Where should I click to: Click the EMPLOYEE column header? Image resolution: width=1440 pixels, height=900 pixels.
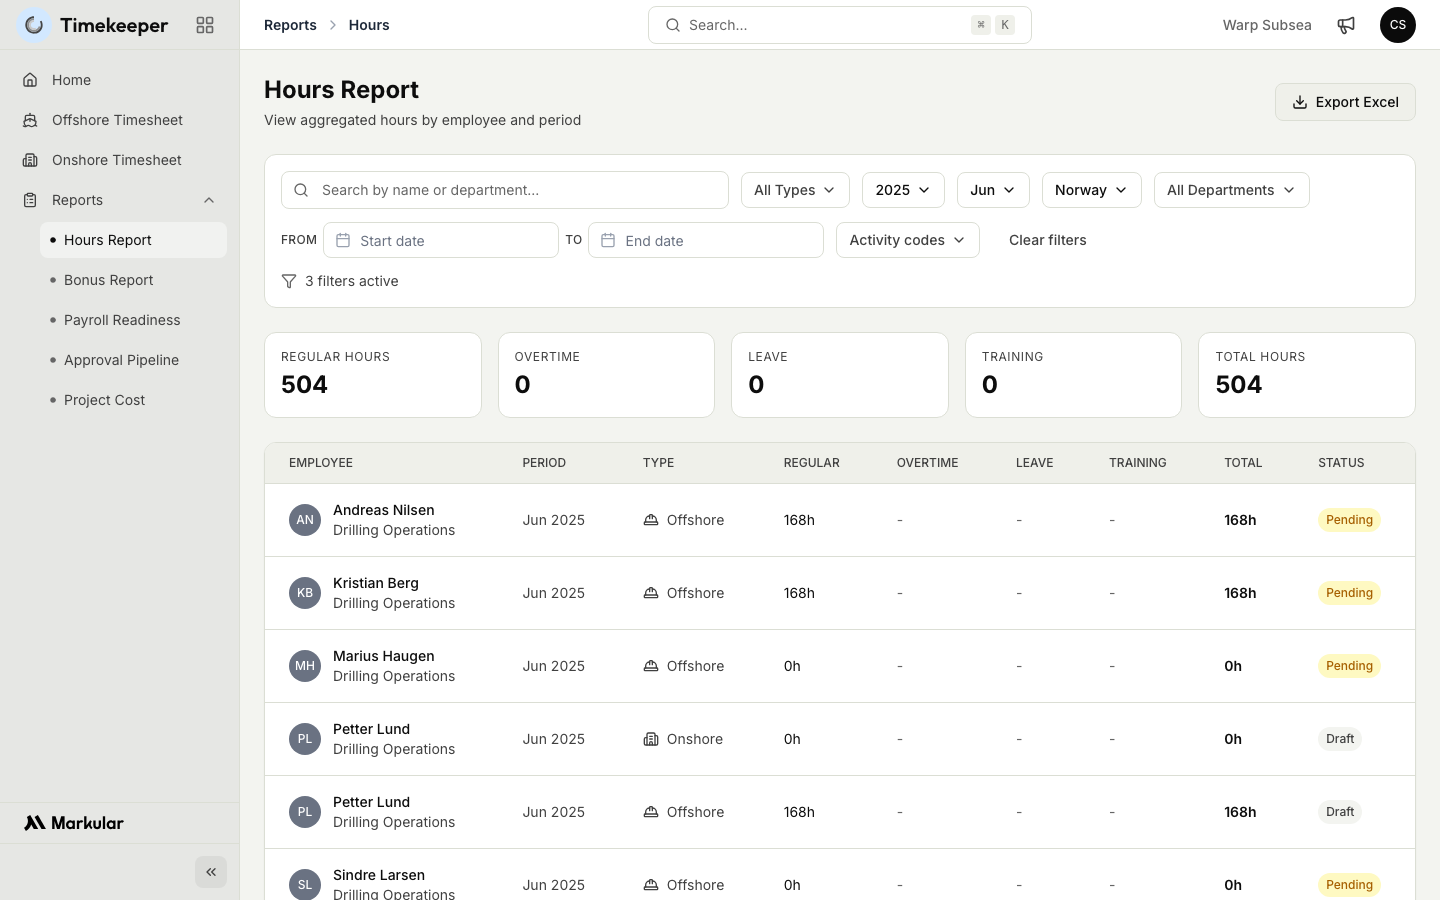(x=321, y=463)
